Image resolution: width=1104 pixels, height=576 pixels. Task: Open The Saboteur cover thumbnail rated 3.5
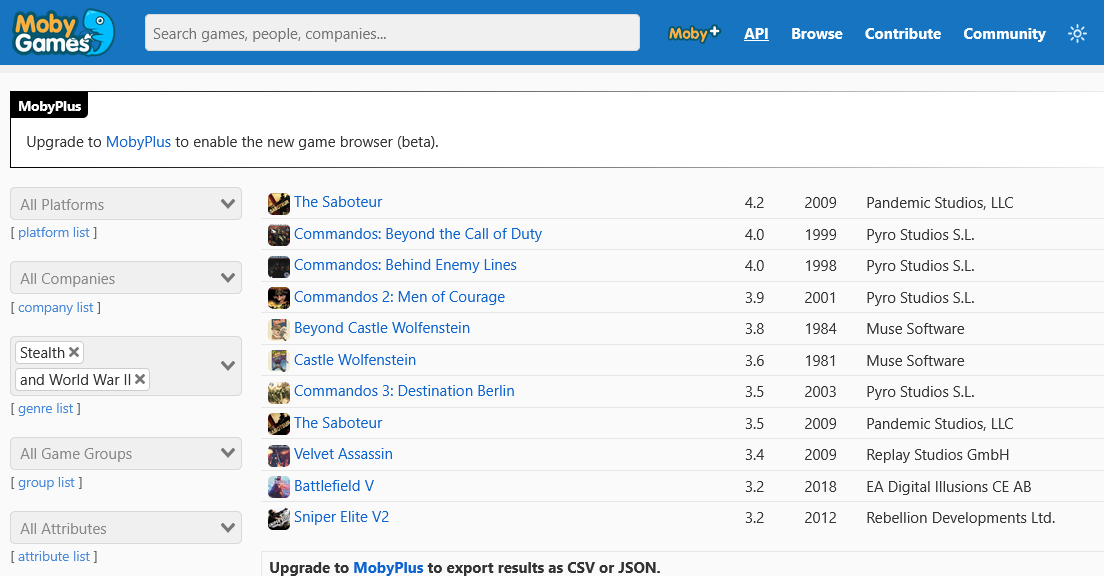[x=279, y=423]
